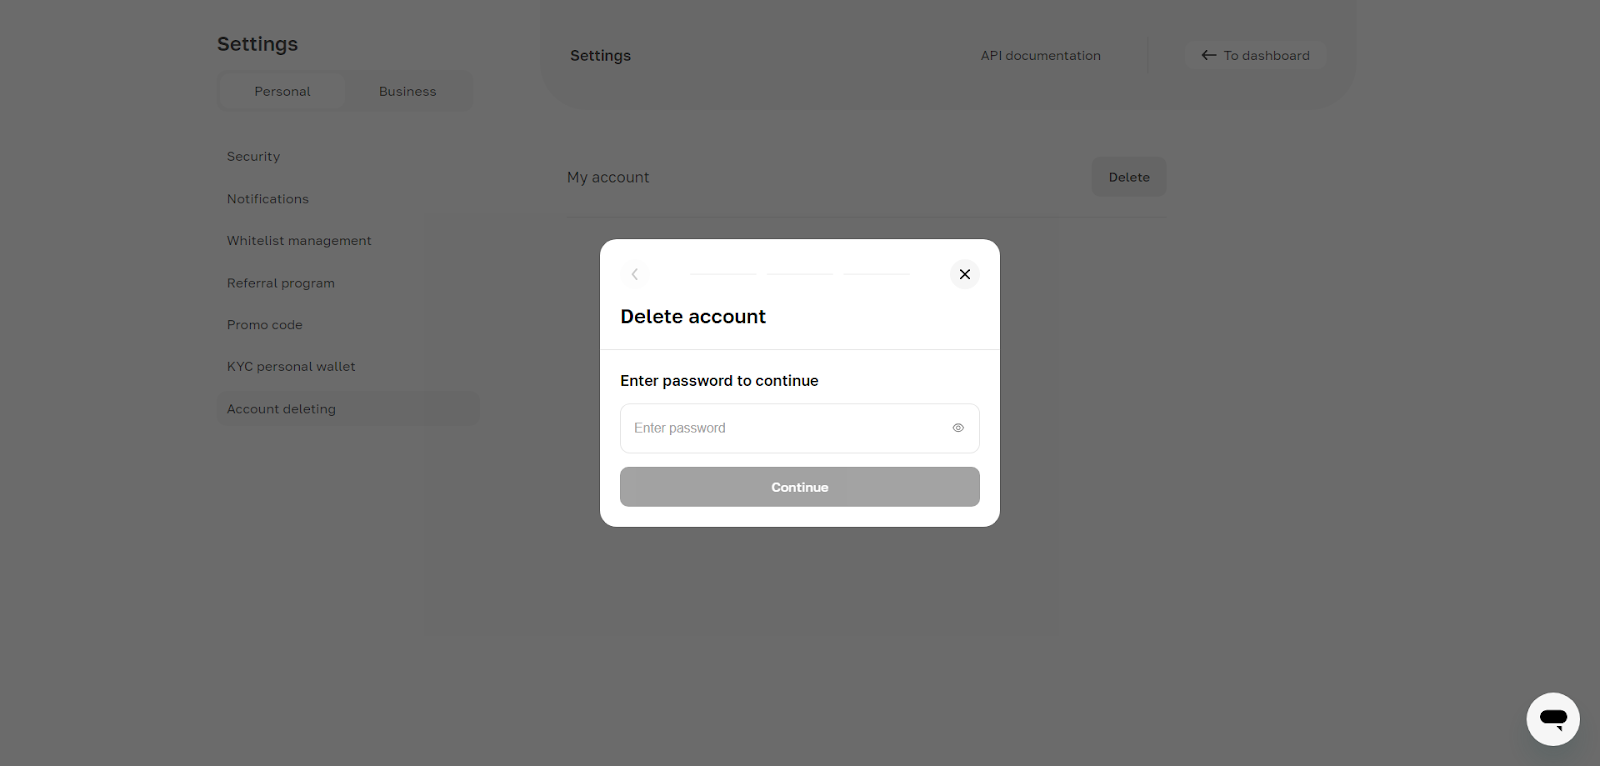This screenshot has height=766, width=1600.
Task: Click To dashboard button
Action: pos(1255,56)
